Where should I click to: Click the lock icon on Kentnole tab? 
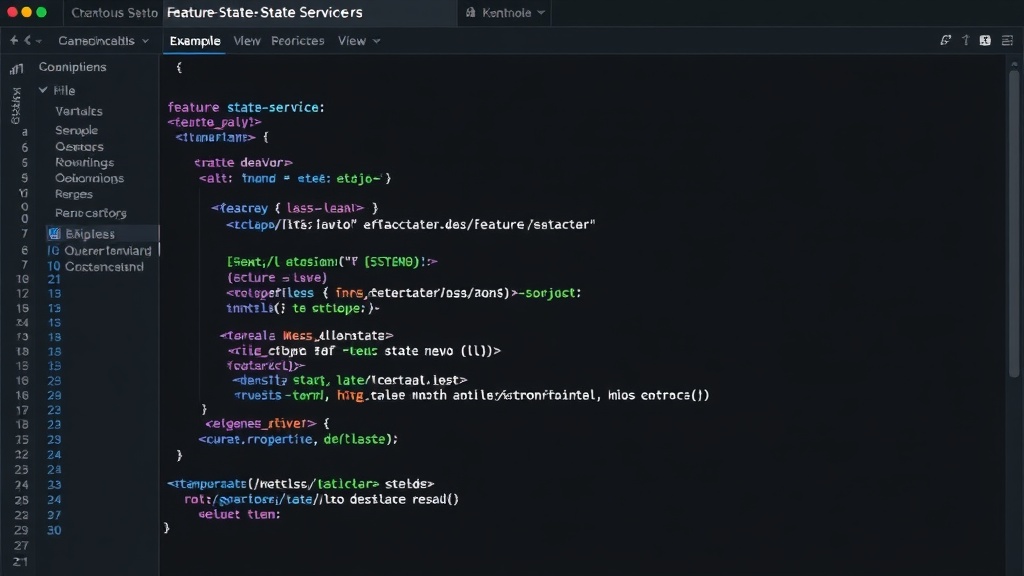coord(470,12)
